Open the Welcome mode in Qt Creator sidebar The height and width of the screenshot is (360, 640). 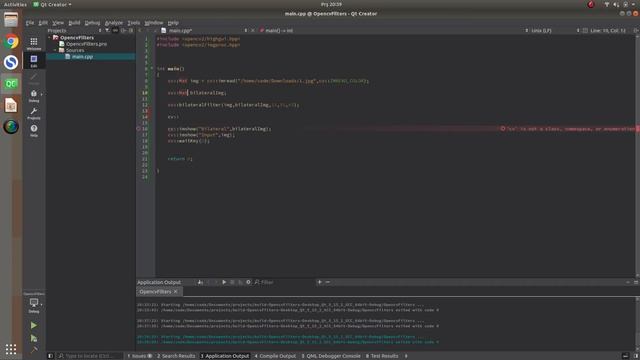point(34,43)
